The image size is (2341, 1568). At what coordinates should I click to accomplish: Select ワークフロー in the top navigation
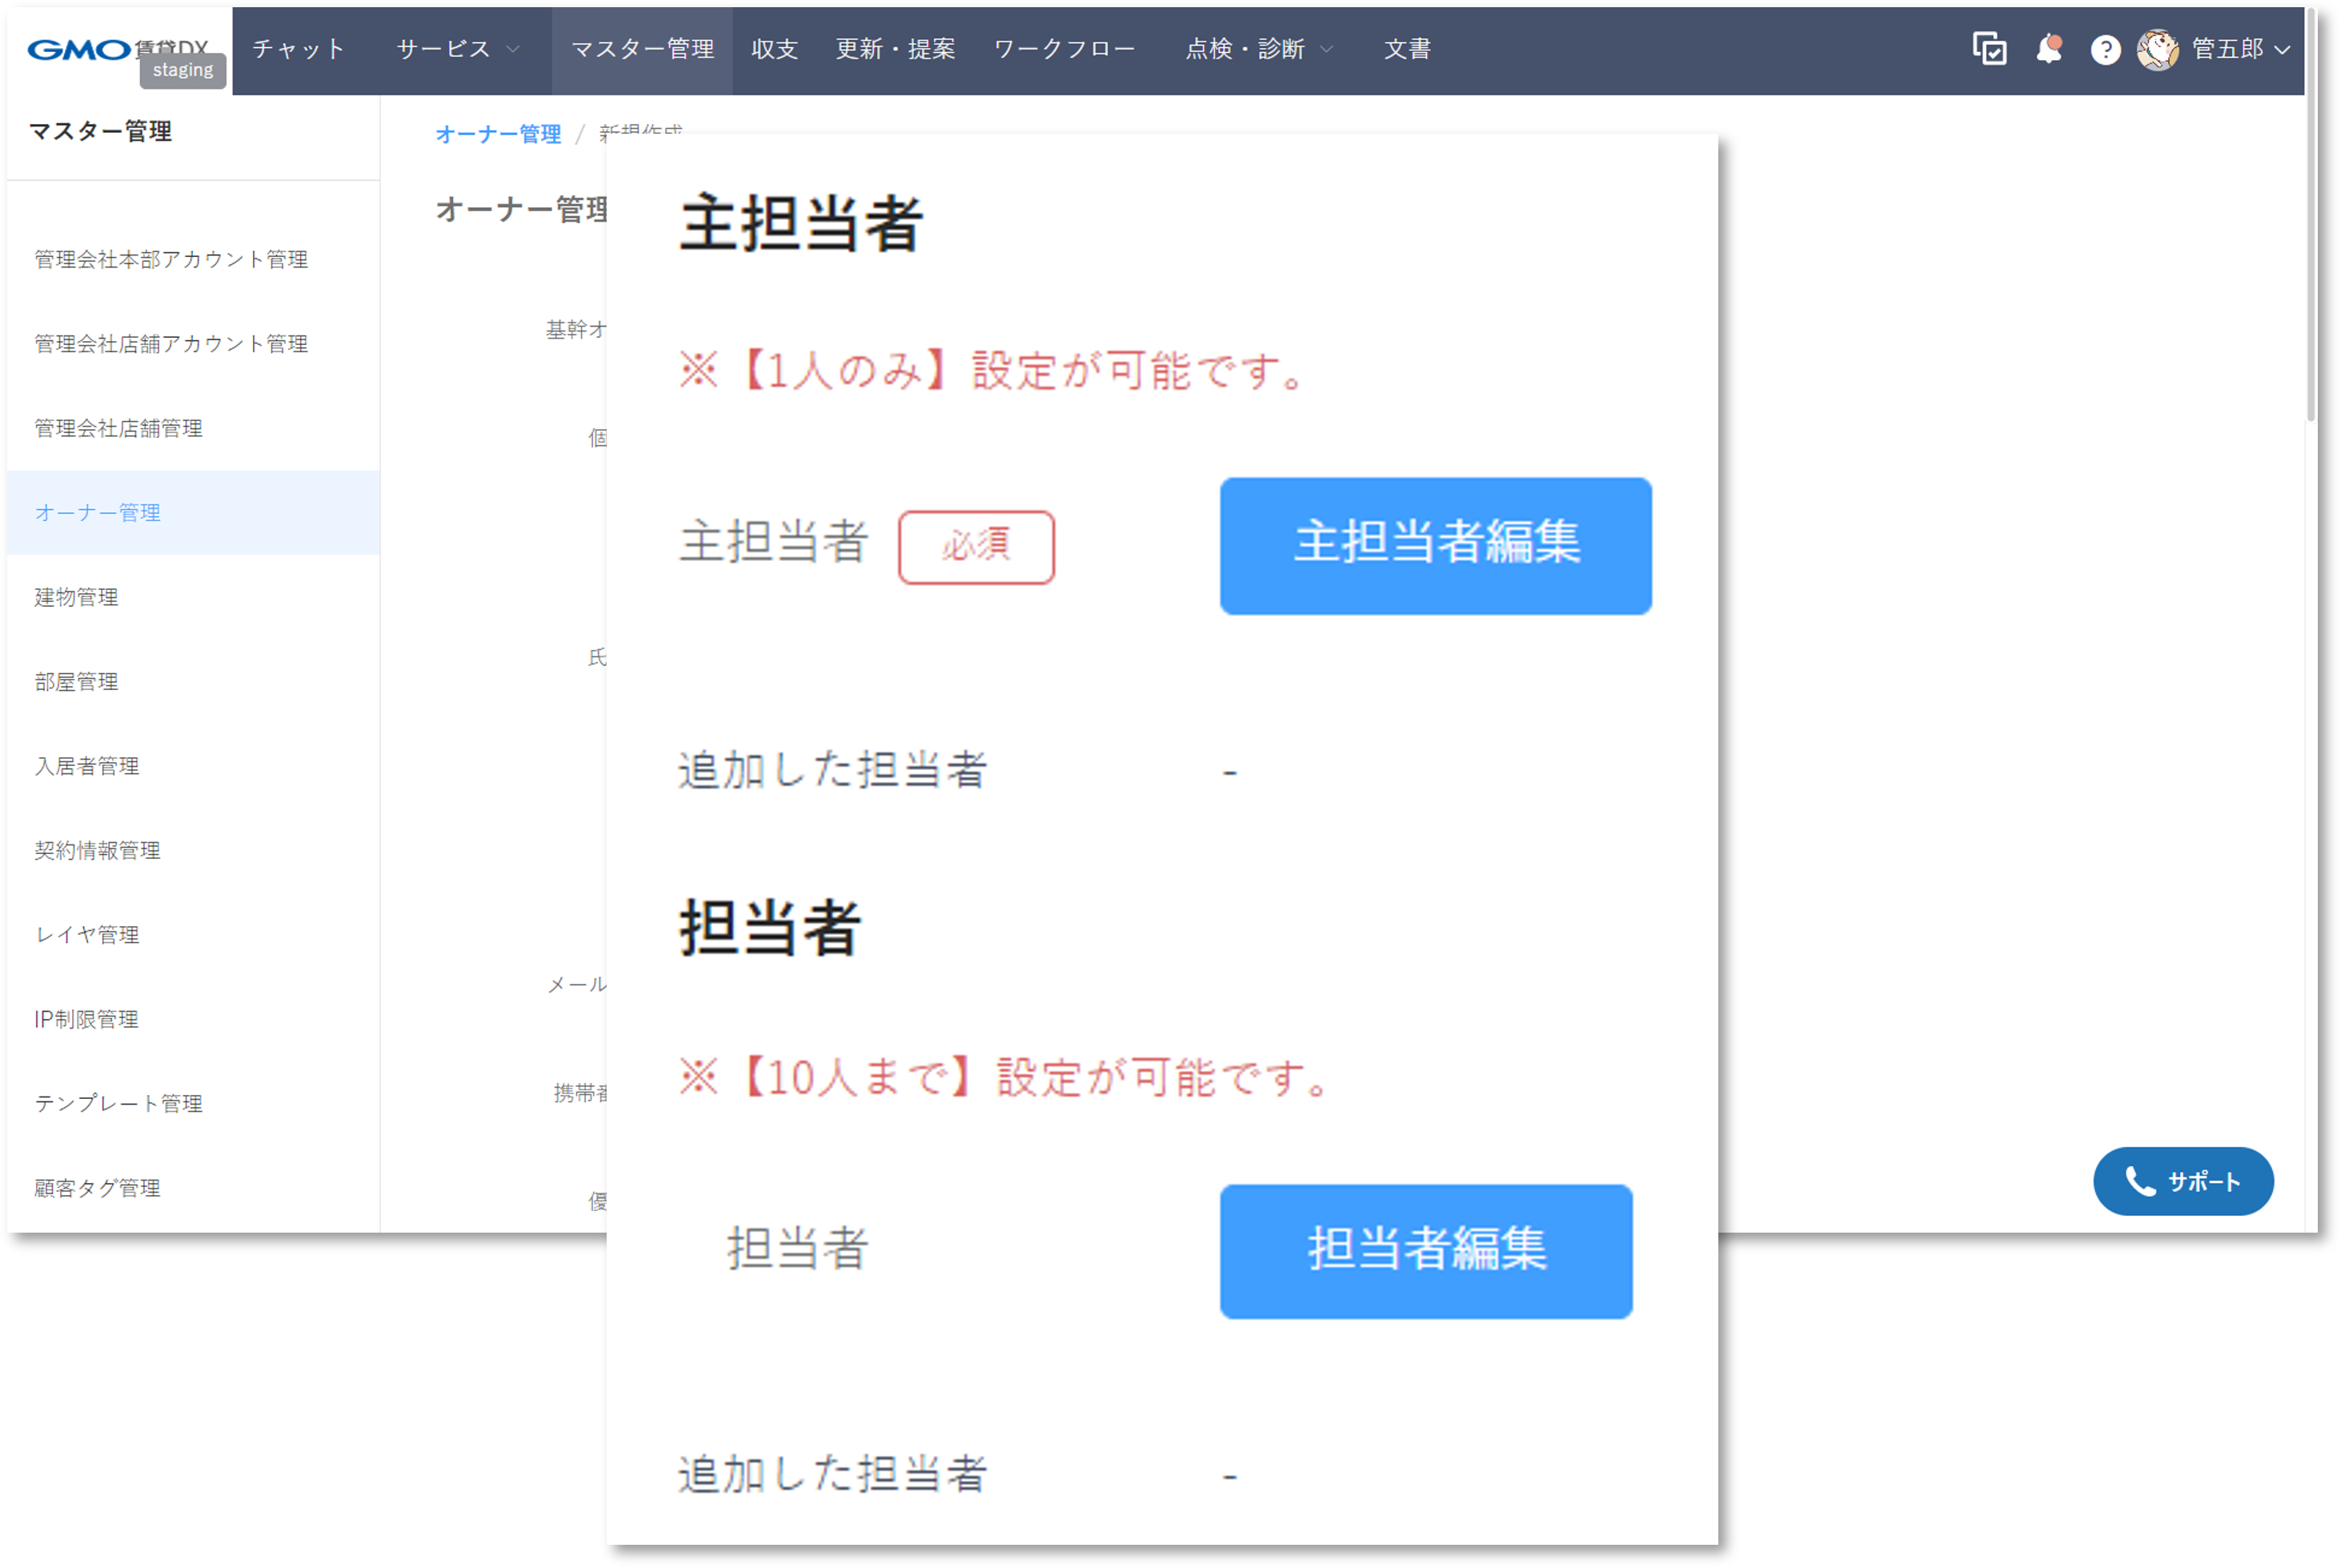[x=1064, y=49]
